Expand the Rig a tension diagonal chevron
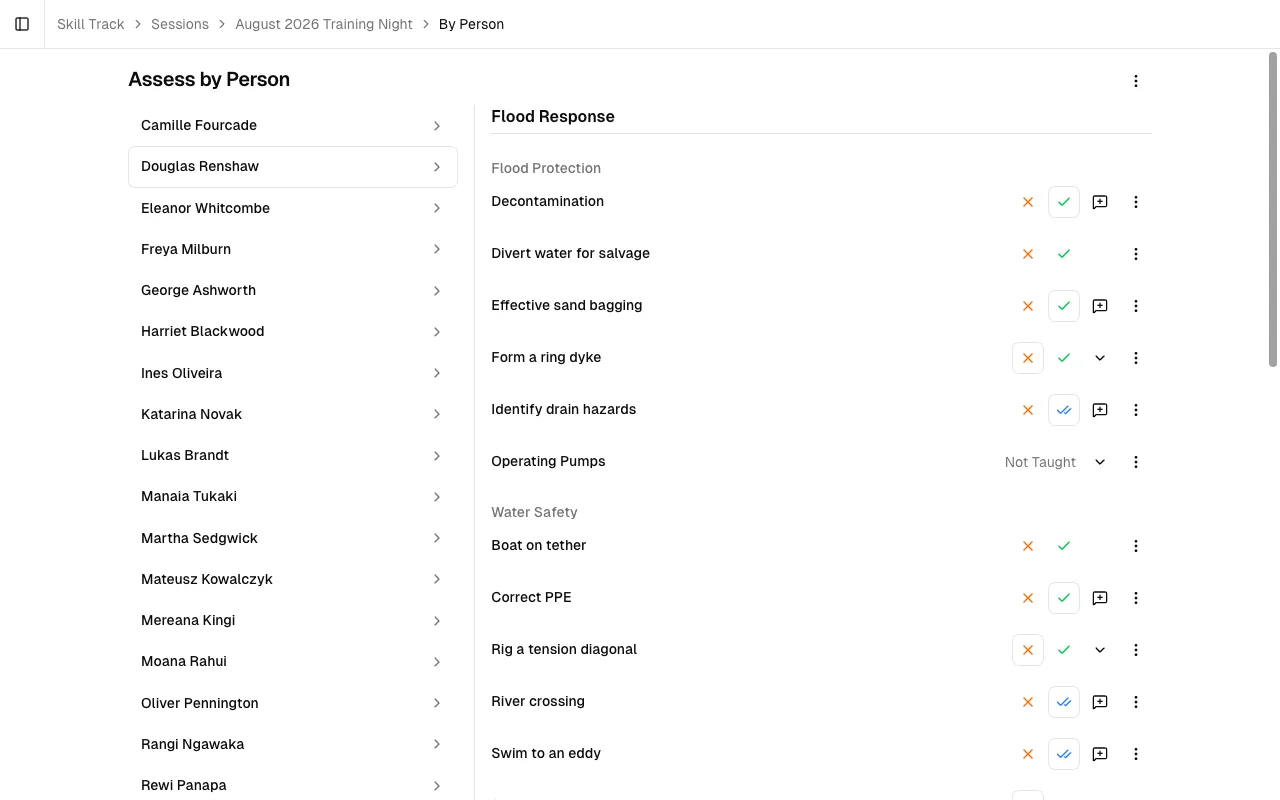 coord(1100,650)
